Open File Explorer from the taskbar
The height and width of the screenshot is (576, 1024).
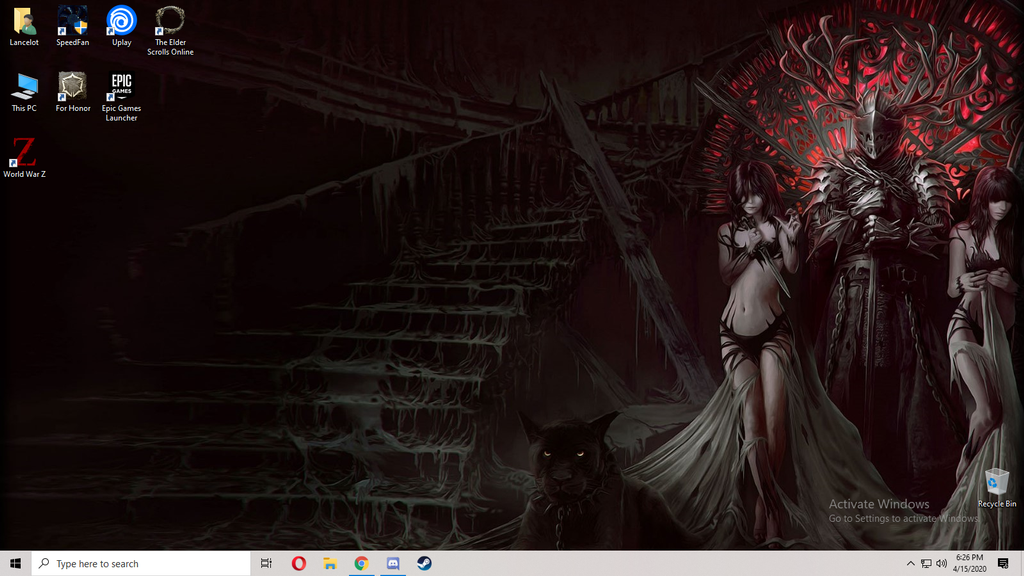(x=330, y=563)
